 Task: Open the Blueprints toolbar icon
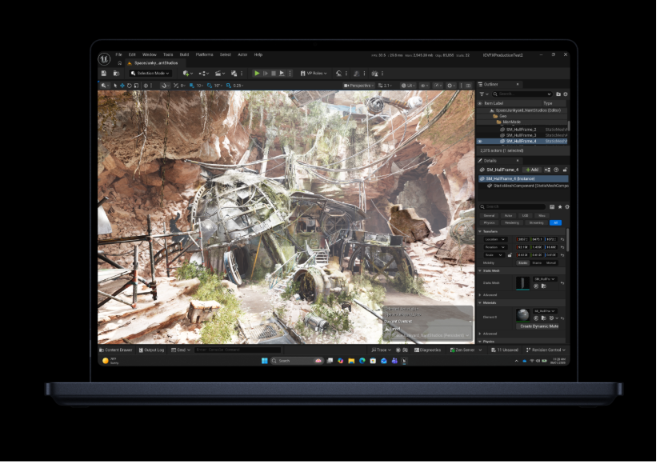204,73
